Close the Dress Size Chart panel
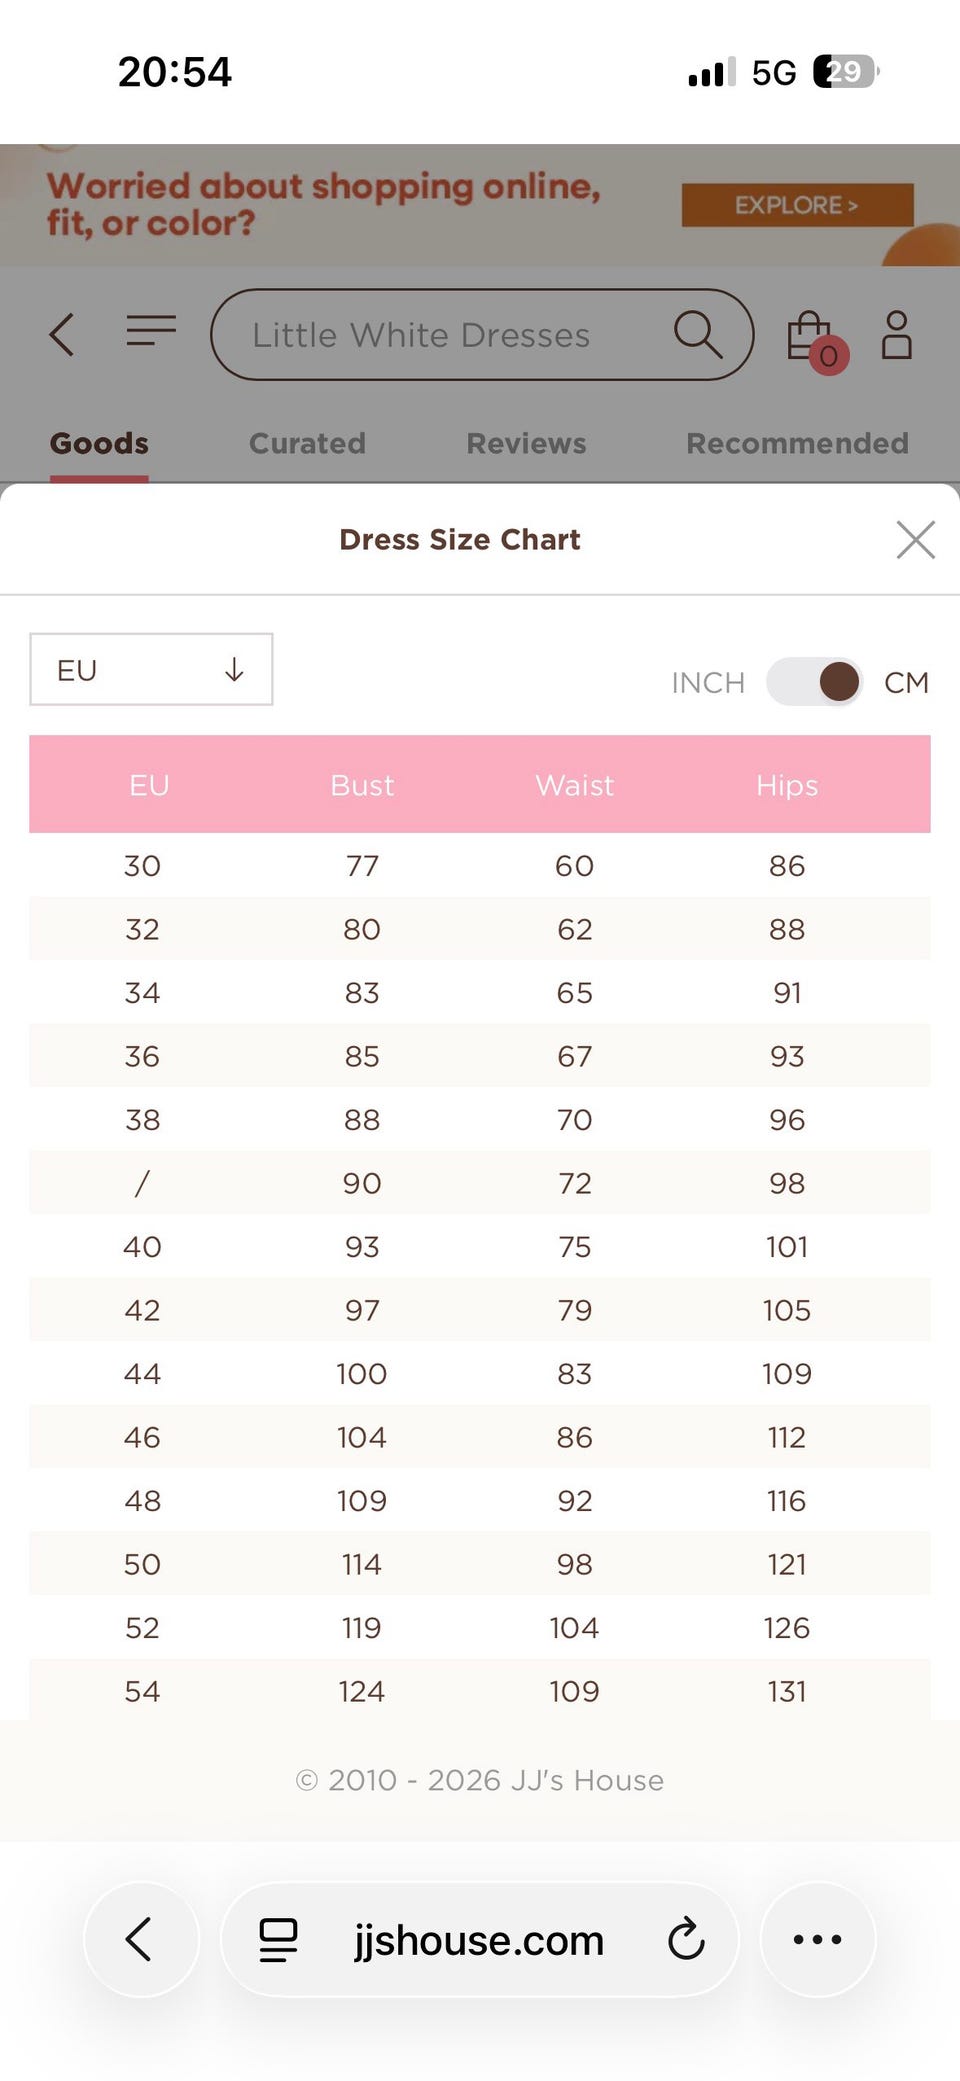960x2081 pixels. tap(915, 540)
